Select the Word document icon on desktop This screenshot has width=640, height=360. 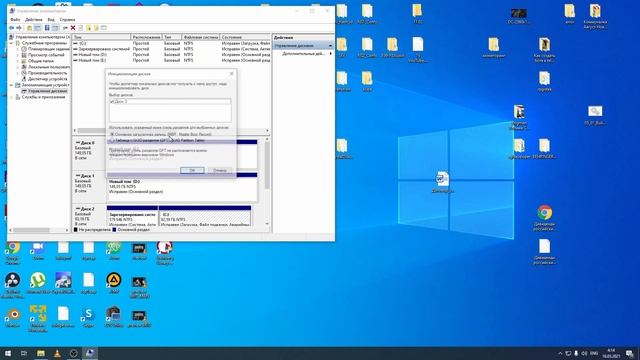[x=442, y=182]
